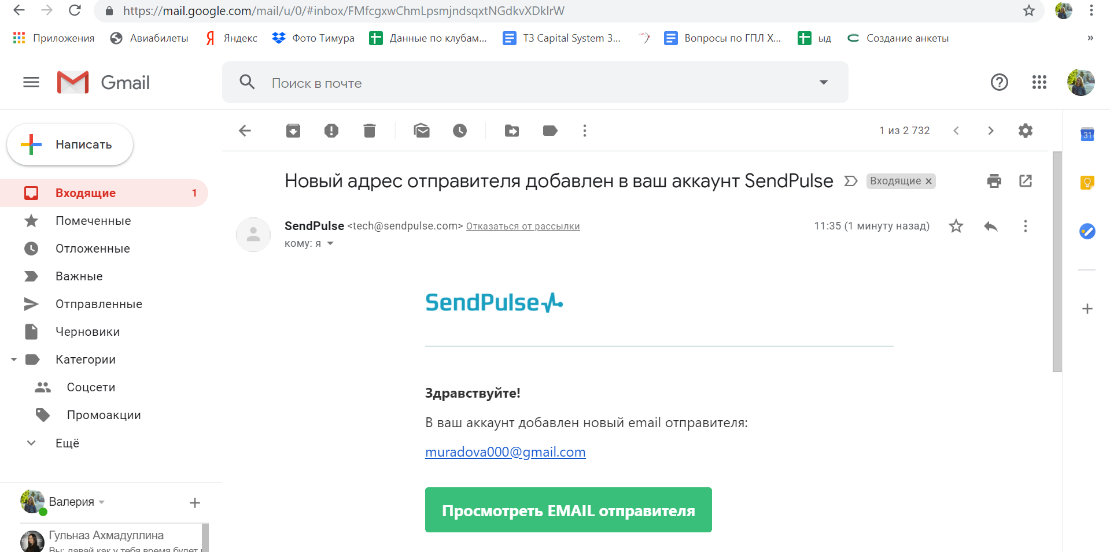This screenshot has width=1110, height=552.
Task: Open the Входящие folder
Action: (86, 193)
